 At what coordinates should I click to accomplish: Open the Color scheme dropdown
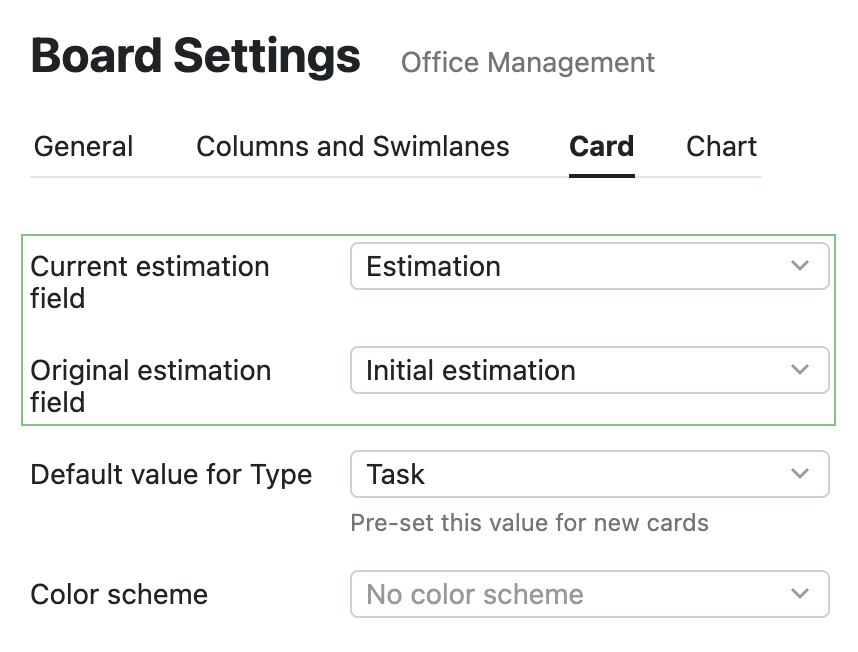coord(589,594)
